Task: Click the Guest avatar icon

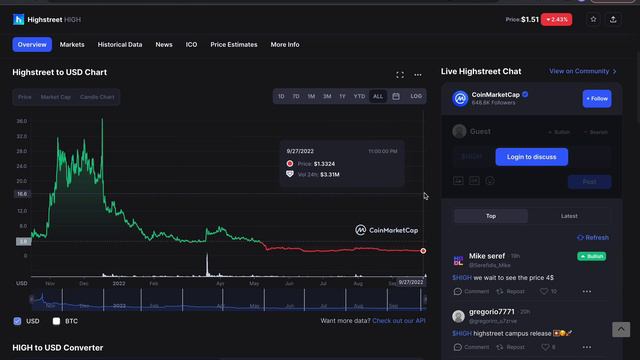Action: (459, 131)
